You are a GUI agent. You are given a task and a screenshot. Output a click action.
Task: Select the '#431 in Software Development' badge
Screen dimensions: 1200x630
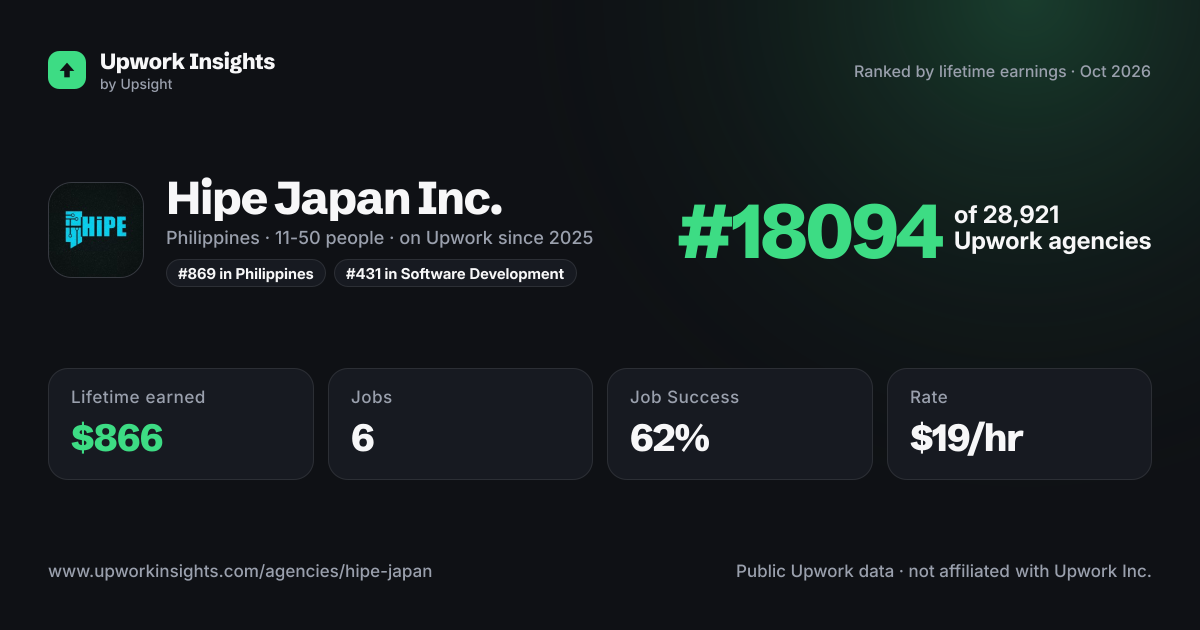pos(455,273)
